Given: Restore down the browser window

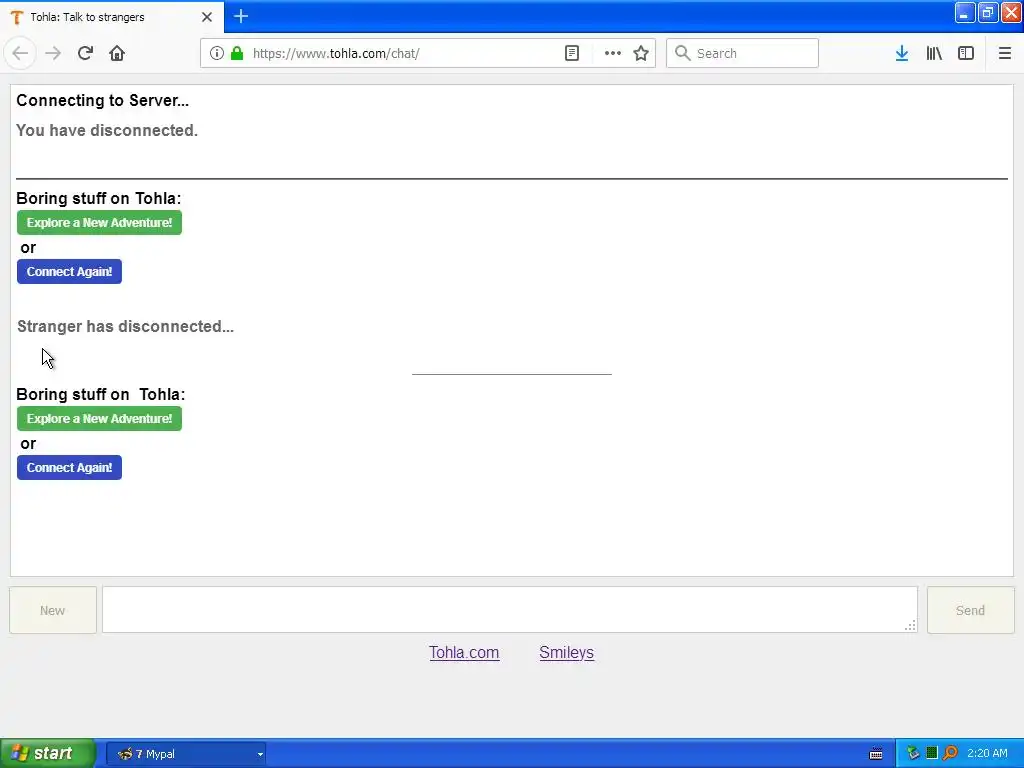Looking at the screenshot, I should coord(987,12).
